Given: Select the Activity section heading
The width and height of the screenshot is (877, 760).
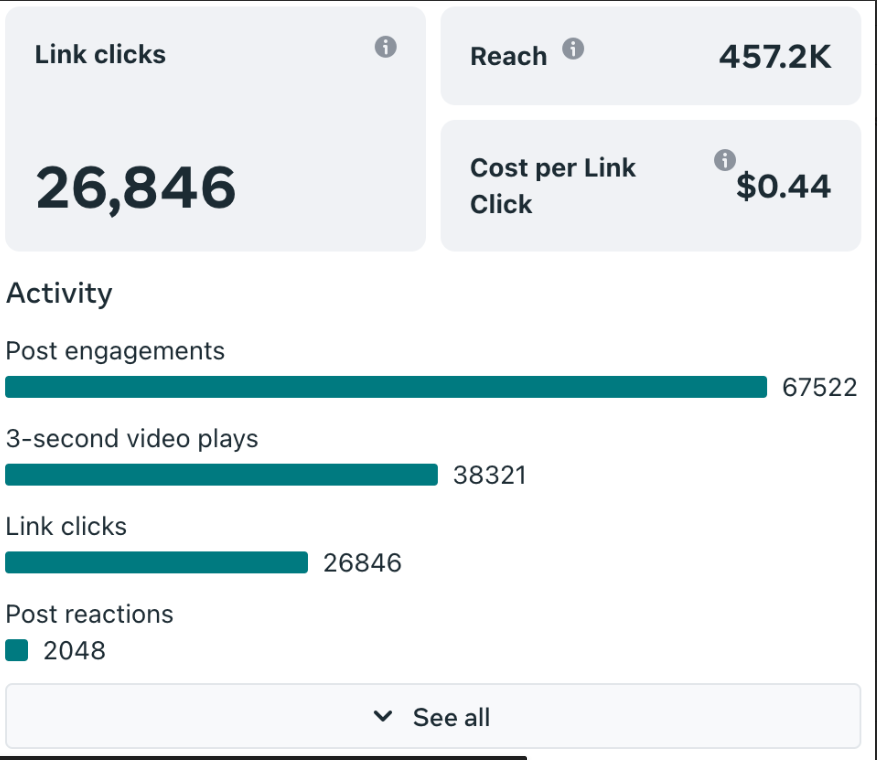Looking at the screenshot, I should [x=59, y=293].
